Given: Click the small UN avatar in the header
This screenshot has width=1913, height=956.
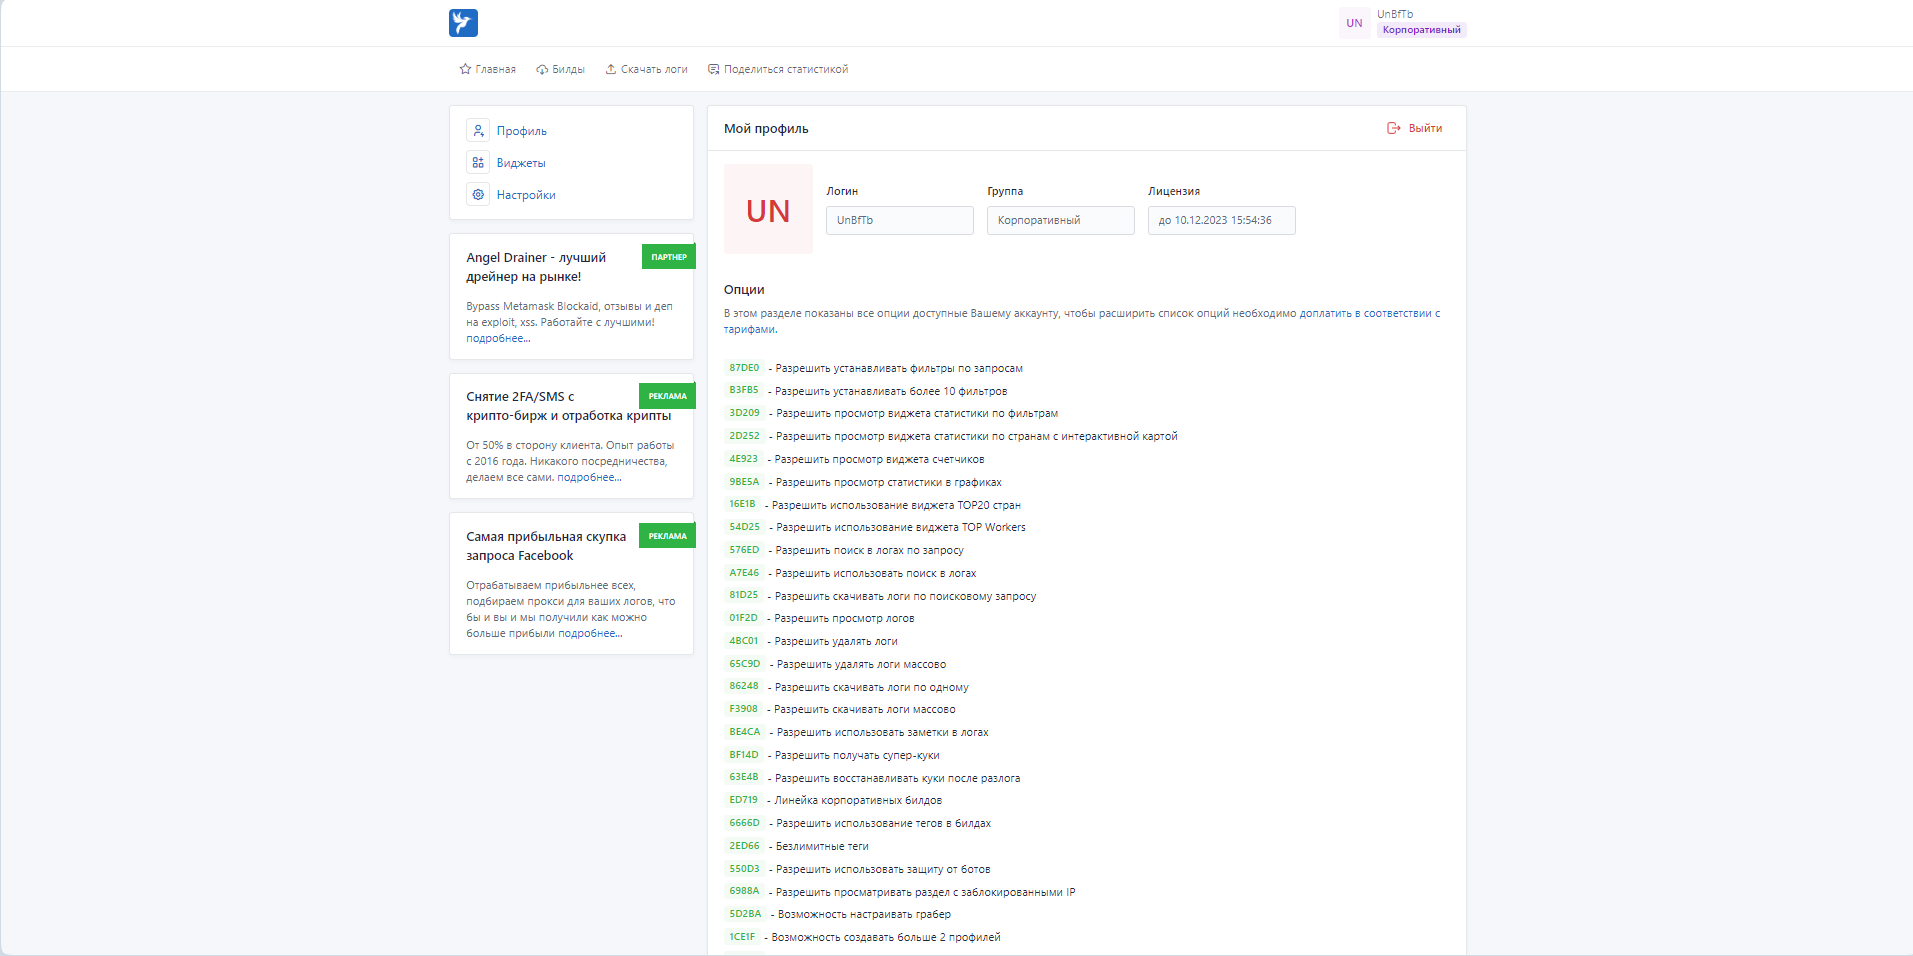Looking at the screenshot, I should 1354,23.
